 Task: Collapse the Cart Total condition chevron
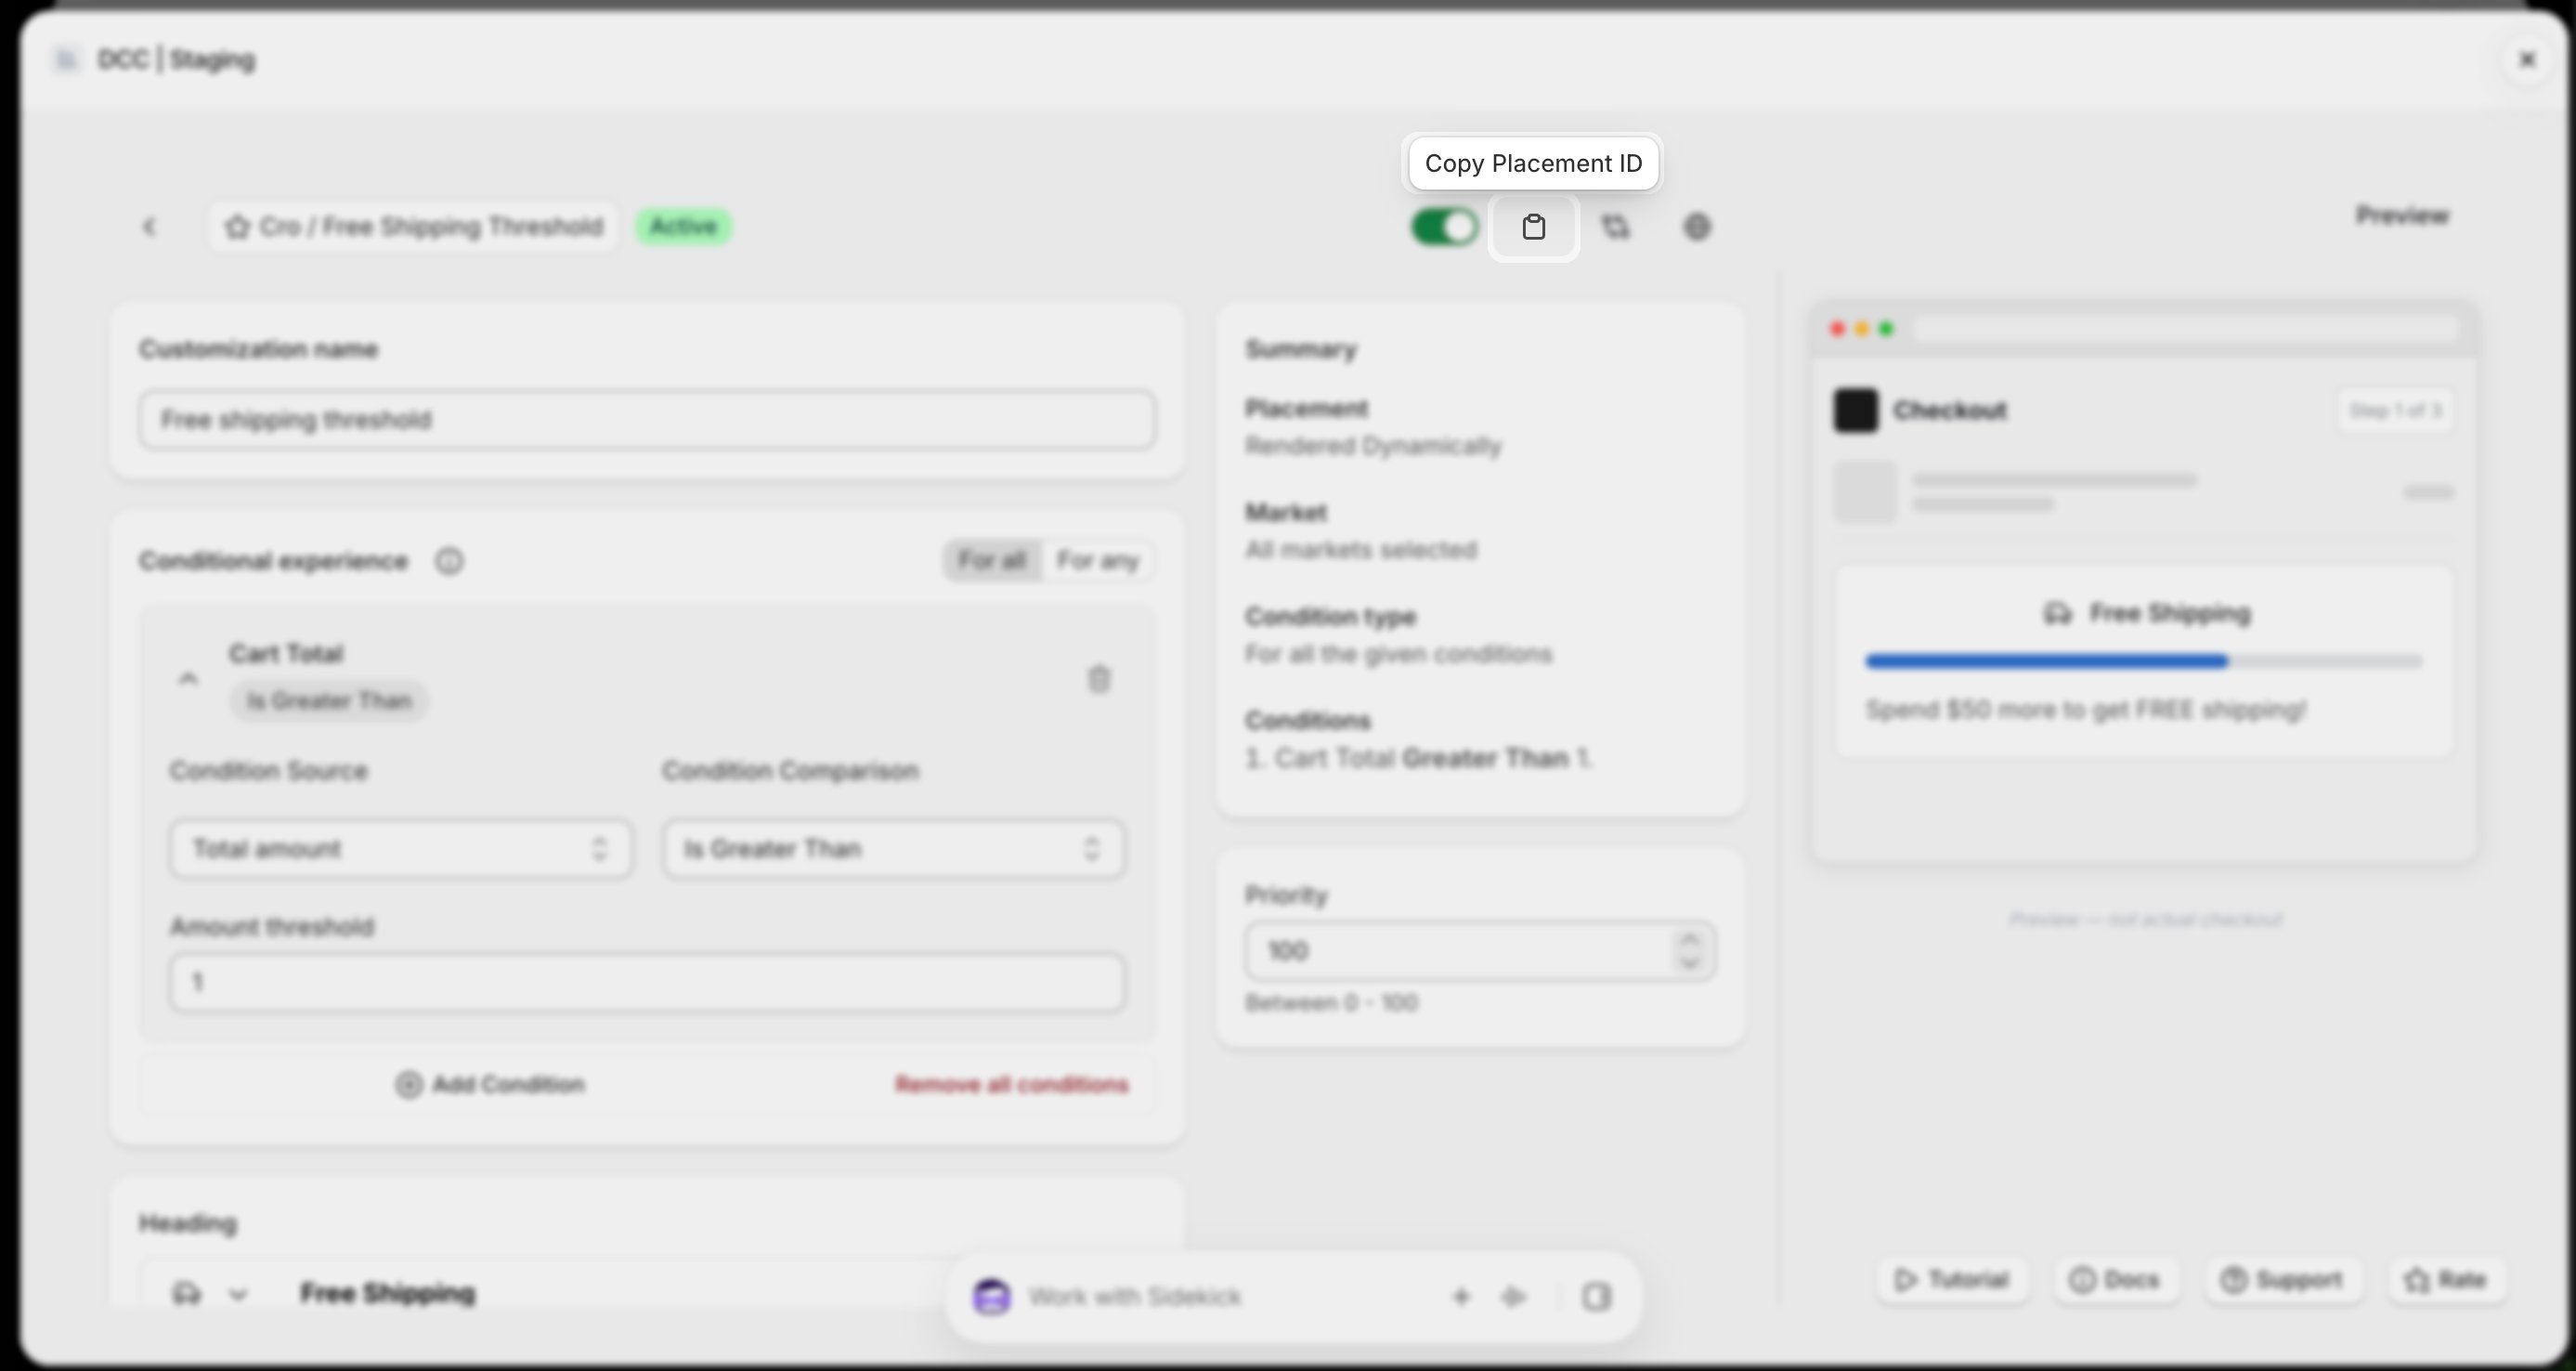point(188,679)
